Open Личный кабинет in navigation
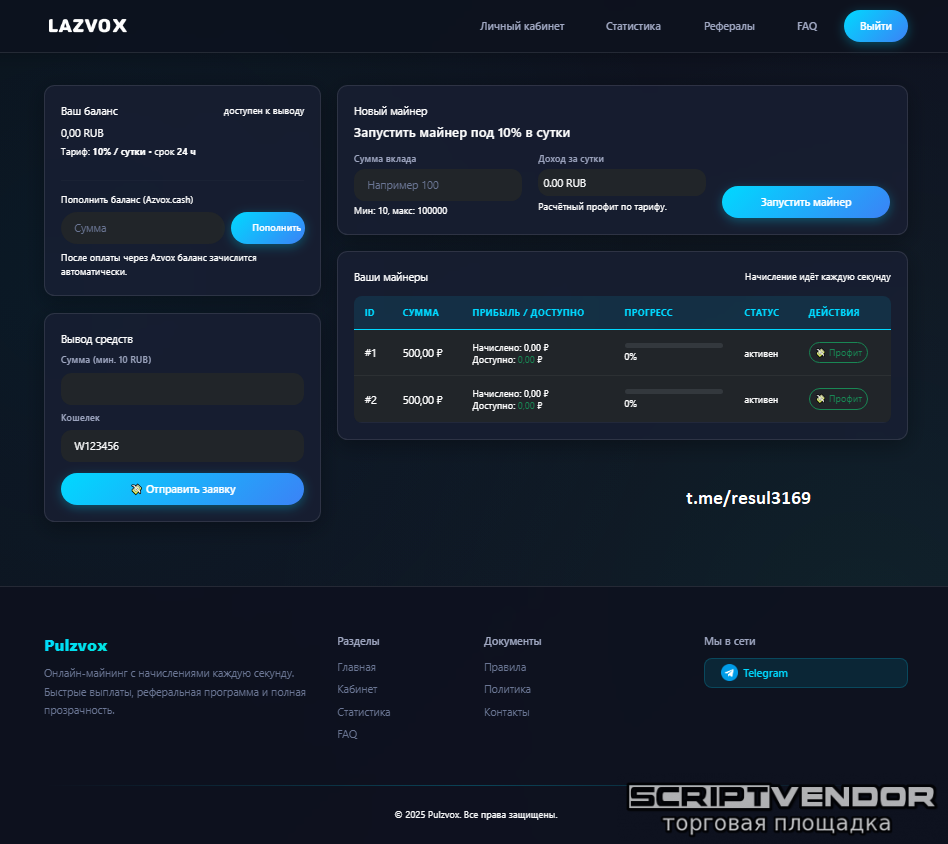 point(522,26)
